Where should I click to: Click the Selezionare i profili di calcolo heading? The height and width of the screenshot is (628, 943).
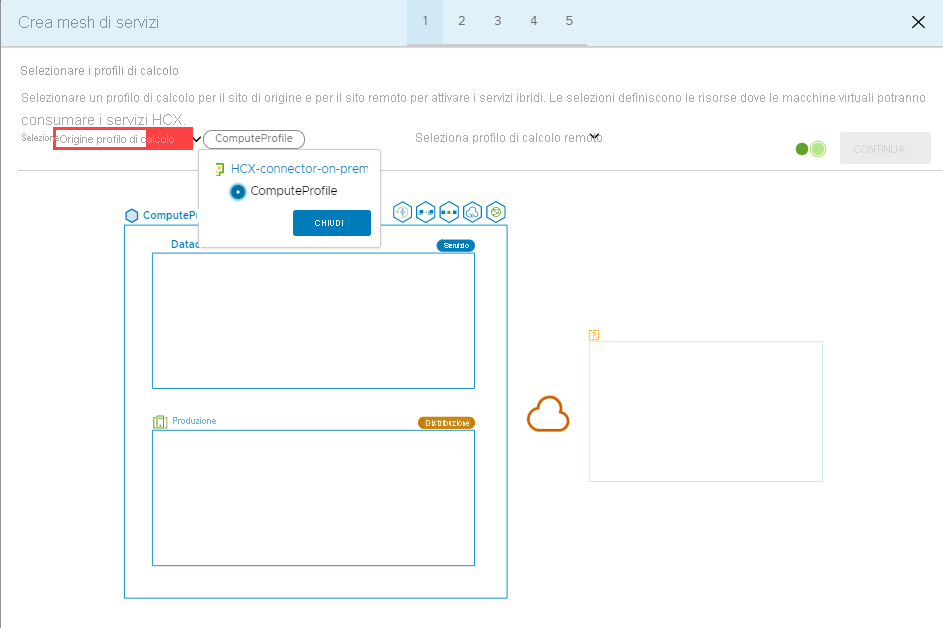99,71
